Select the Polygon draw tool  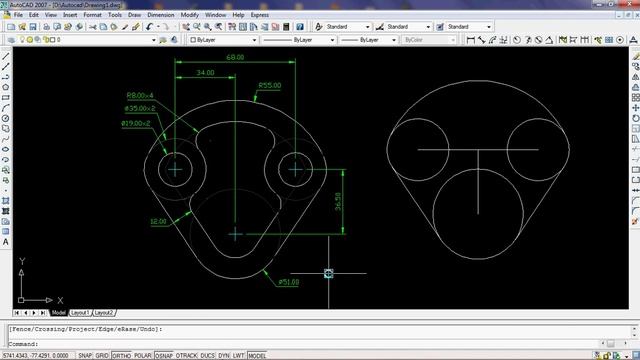6,87
